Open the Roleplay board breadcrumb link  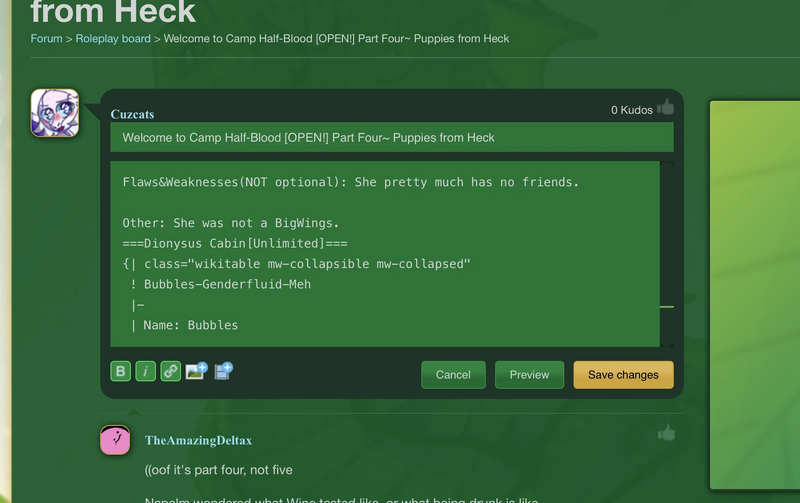point(113,39)
